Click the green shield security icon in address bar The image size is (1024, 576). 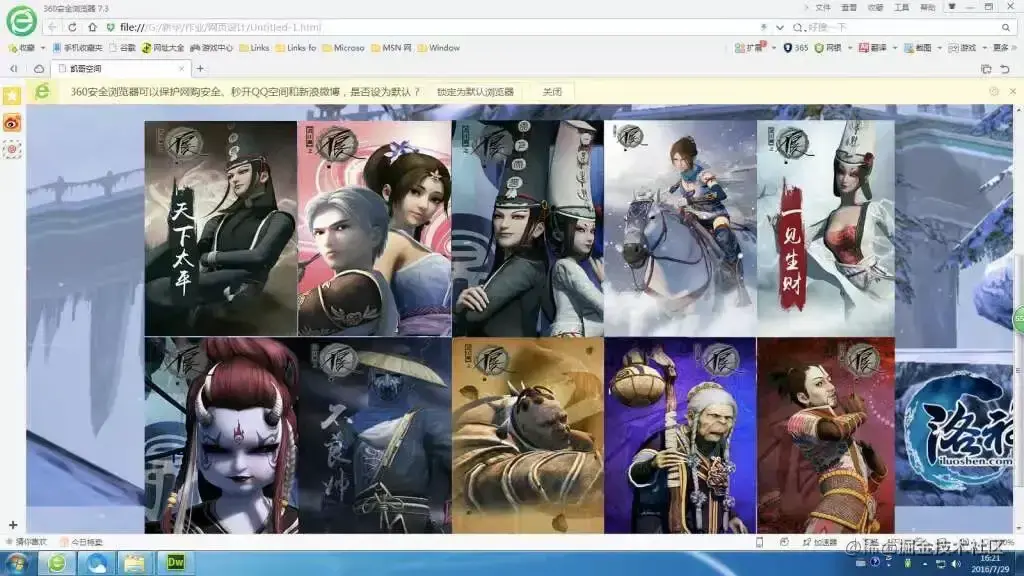click(x=110, y=27)
